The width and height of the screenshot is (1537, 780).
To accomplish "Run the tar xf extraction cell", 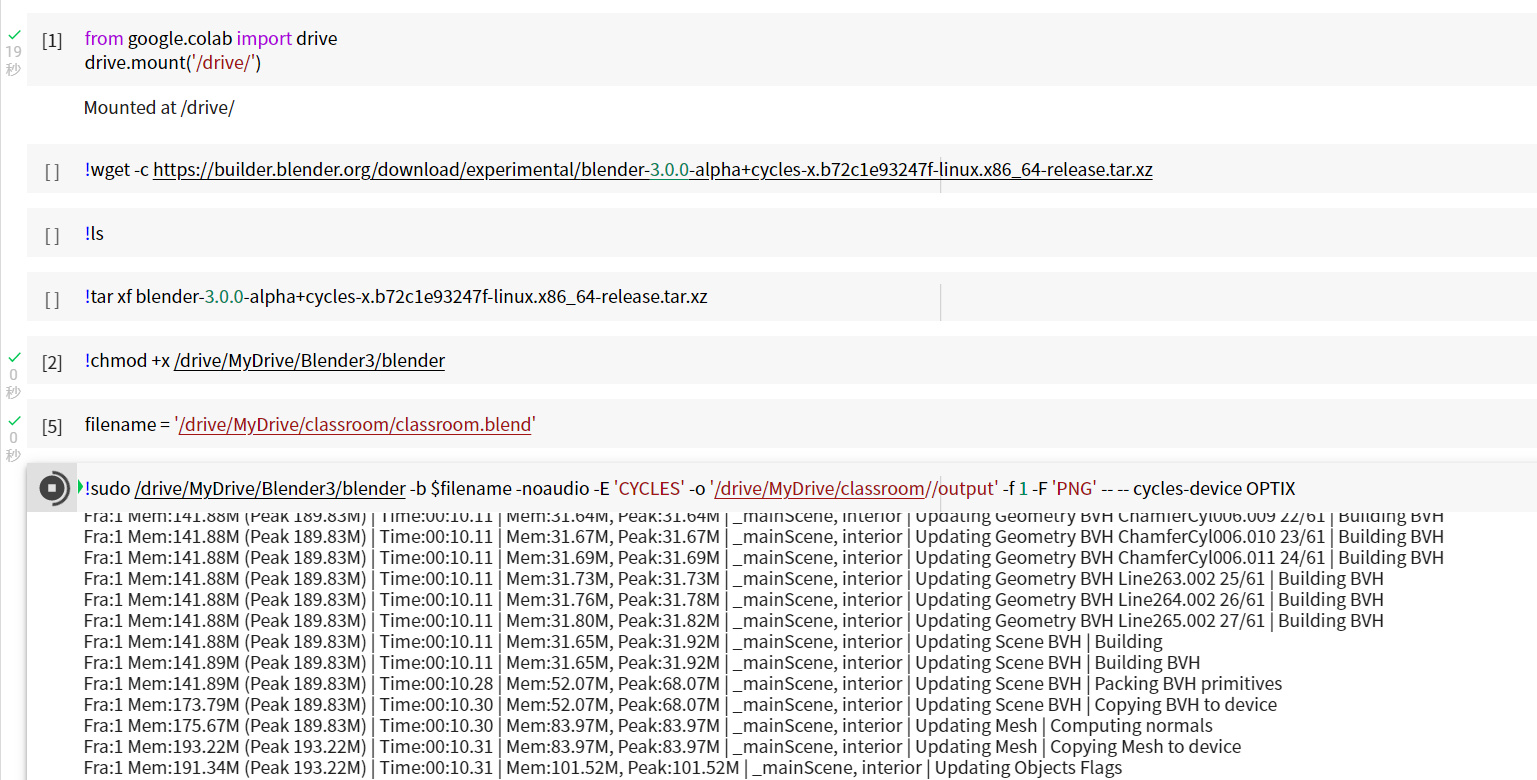I will [x=52, y=299].
